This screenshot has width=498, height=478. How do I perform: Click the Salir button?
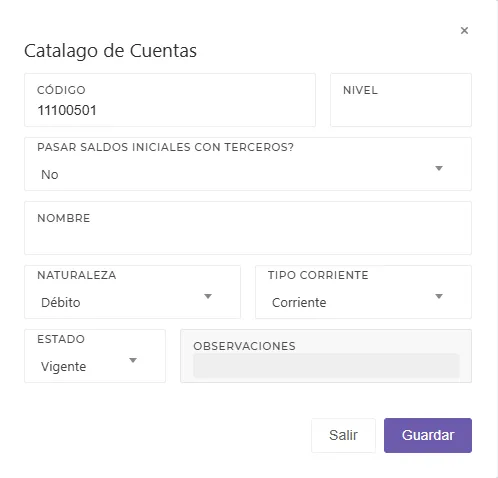343,435
